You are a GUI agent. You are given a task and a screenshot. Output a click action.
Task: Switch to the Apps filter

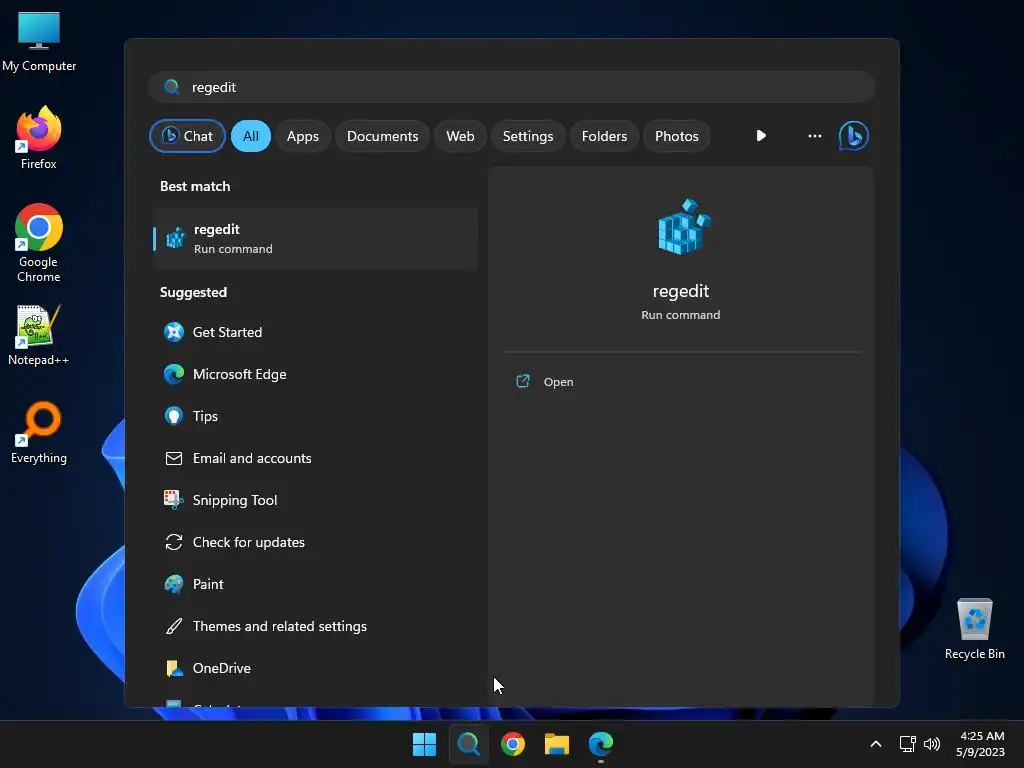point(302,136)
